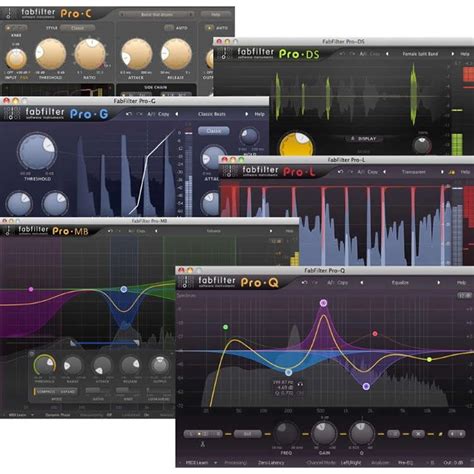Viewport: 474px width, 474px height.
Task: Click the undo arrow in Pro-L header
Action: (x=340, y=172)
